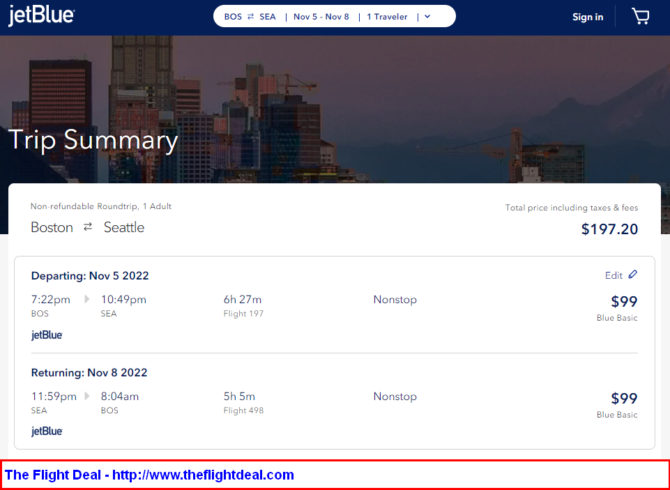Click the 11:59pm departure time
Image resolution: width=670 pixels, height=490 pixels.
54,396
